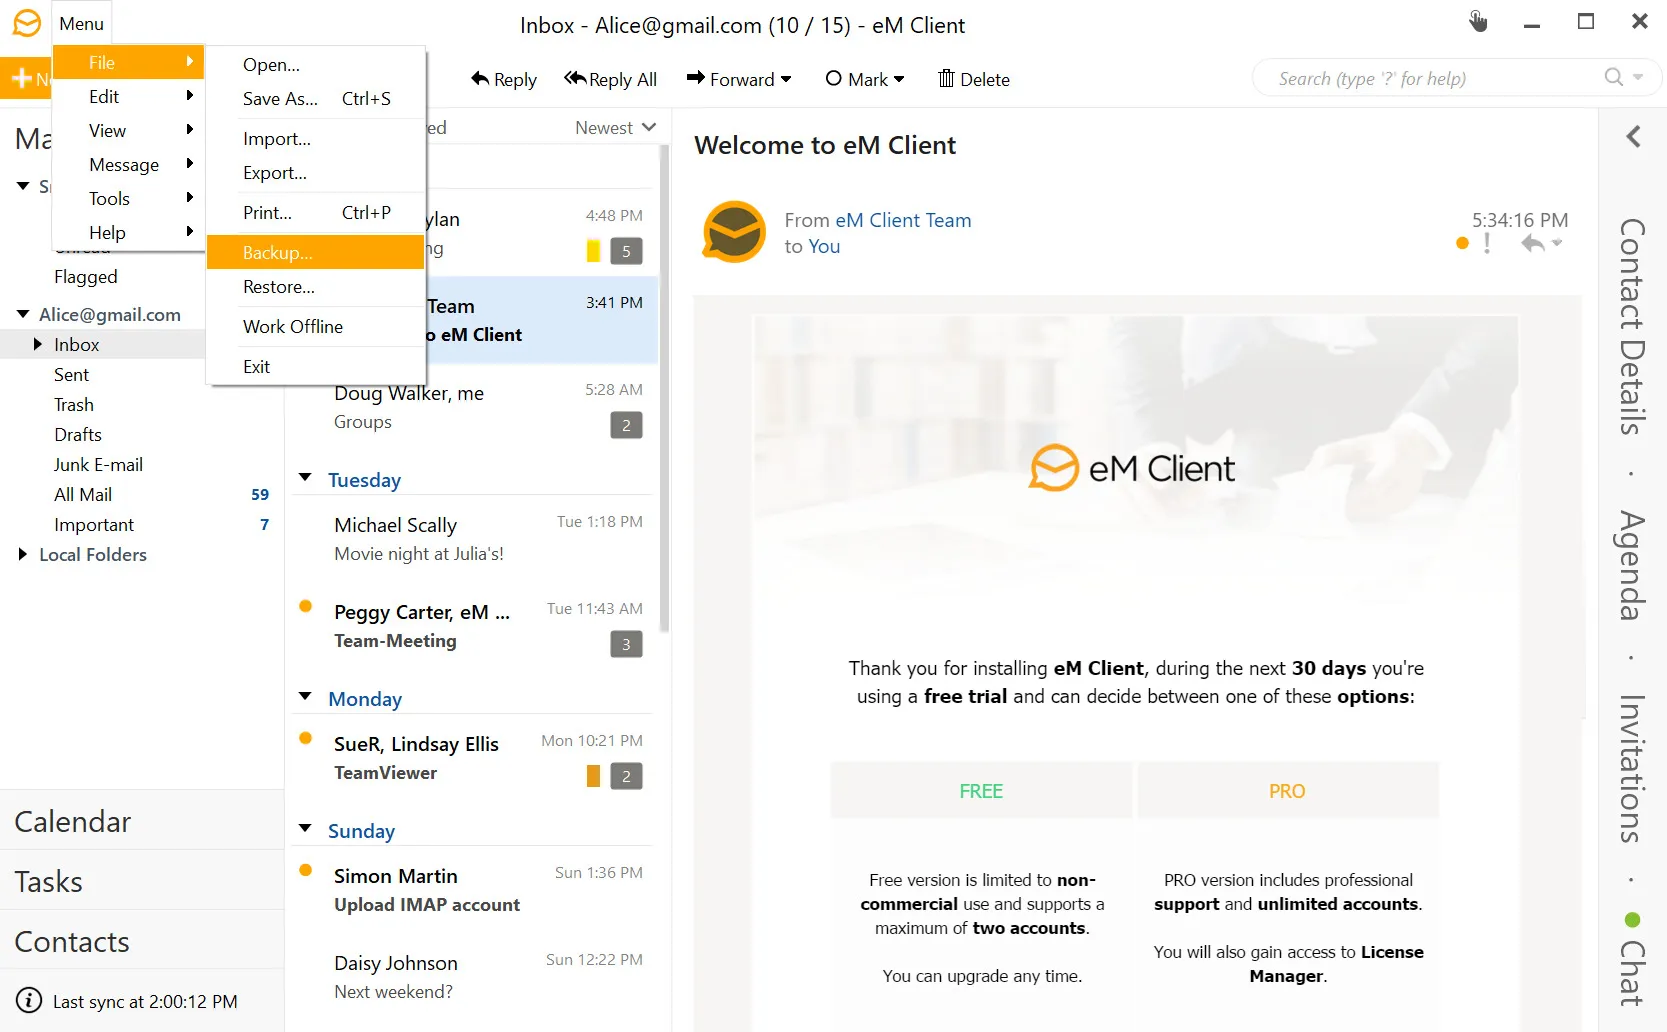Choose Work Offline from File menu
The width and height of the screenshot is (1667, 1032).
pos(316,326)
